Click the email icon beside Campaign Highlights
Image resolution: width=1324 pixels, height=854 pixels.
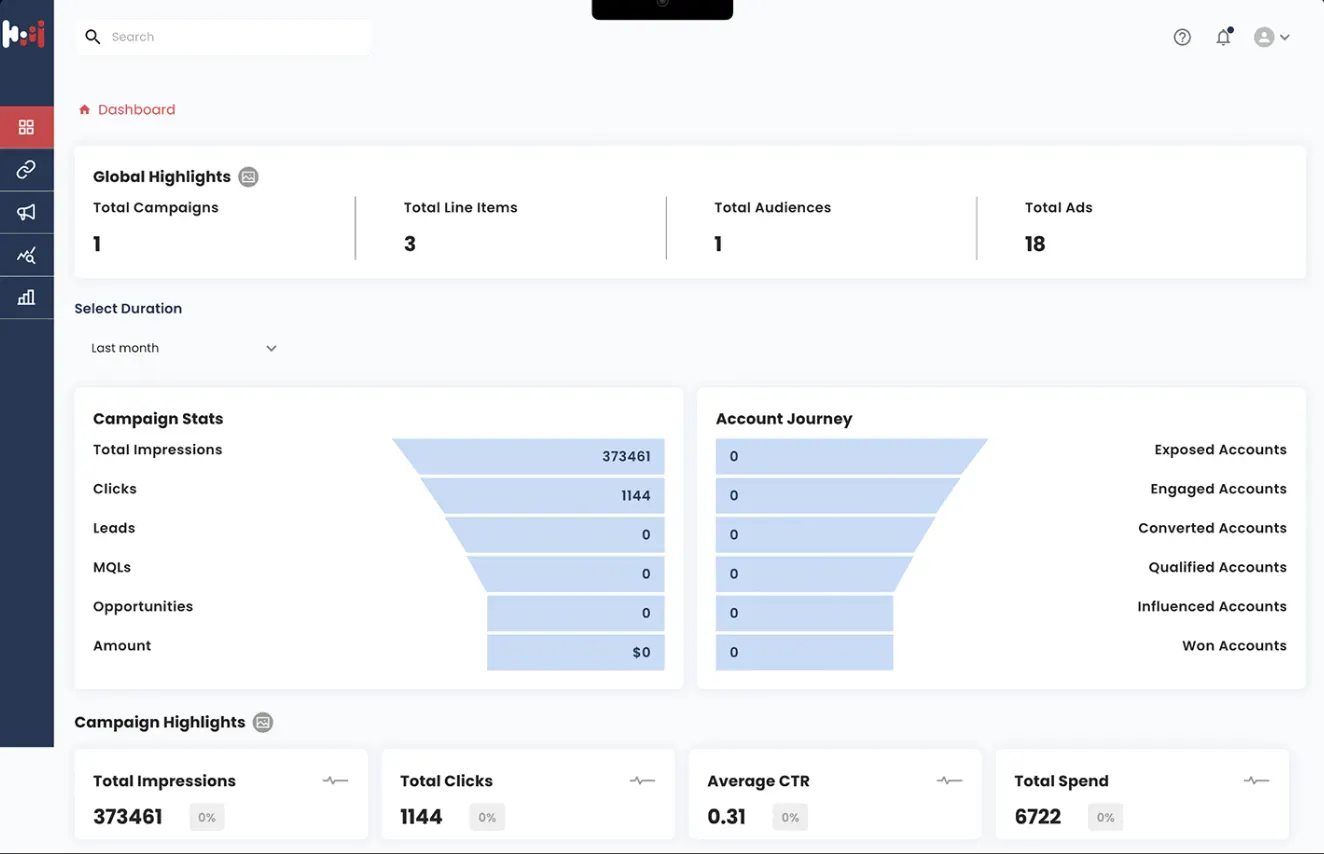pos(262,722)
